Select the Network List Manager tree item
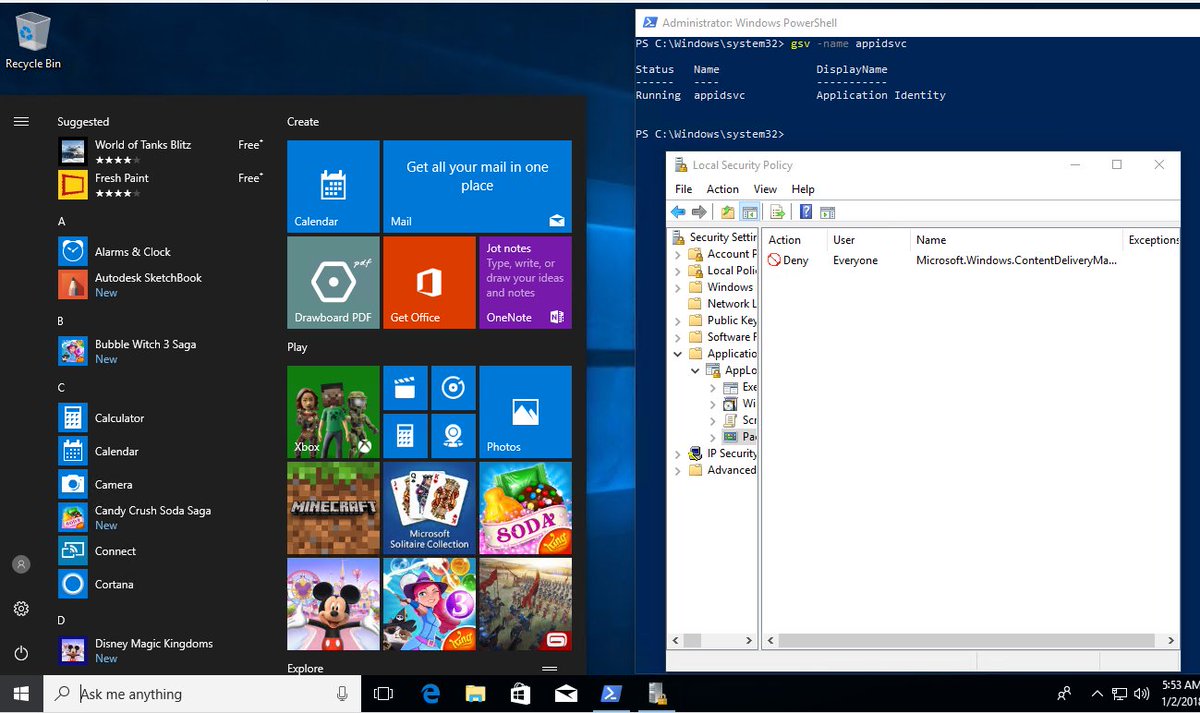This screenshot has width=1200, height=713. tap(722, 304)
